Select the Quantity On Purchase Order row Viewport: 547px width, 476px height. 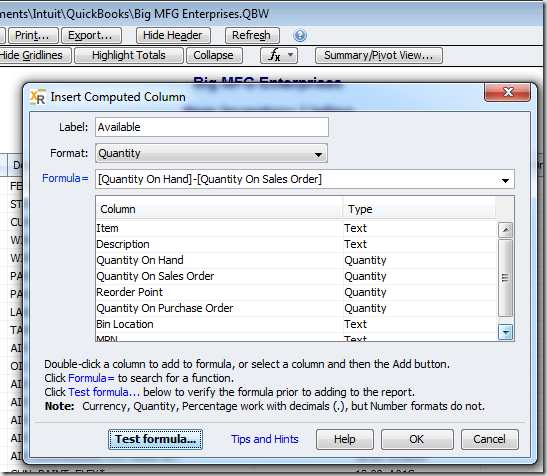(296, 308)
